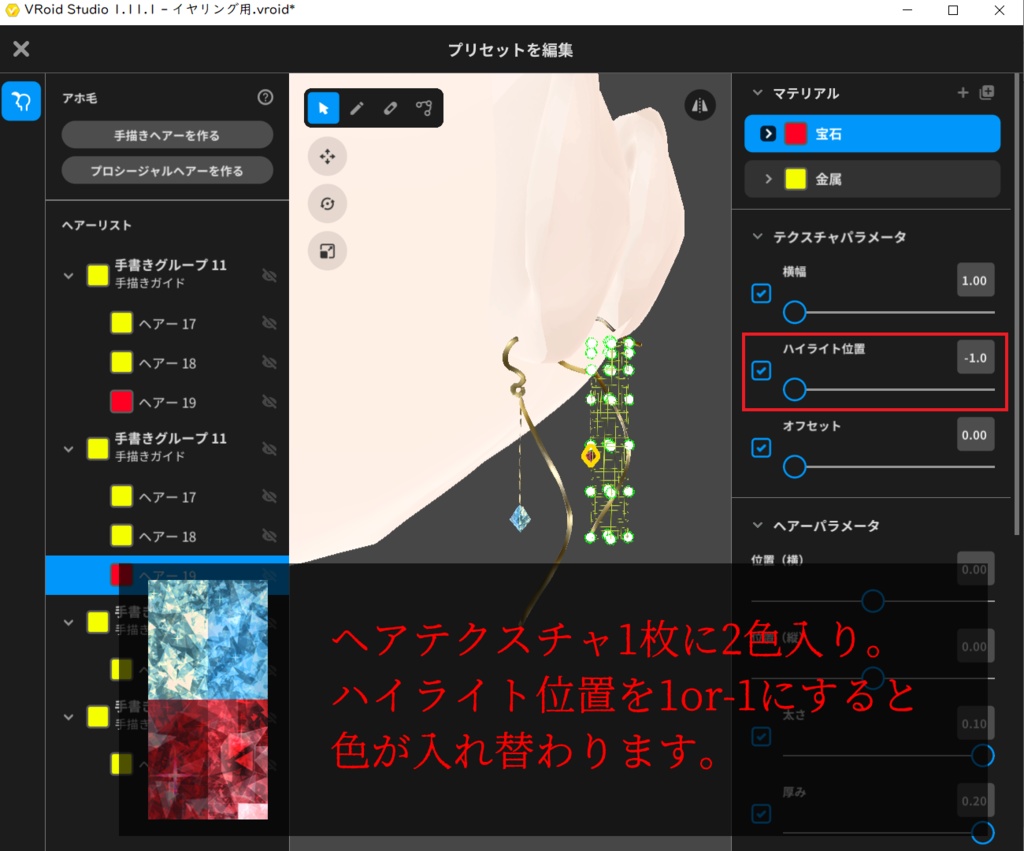The image size is (1024, 851).
Task: Click the rotate camera icon
Action: [325, 204]
